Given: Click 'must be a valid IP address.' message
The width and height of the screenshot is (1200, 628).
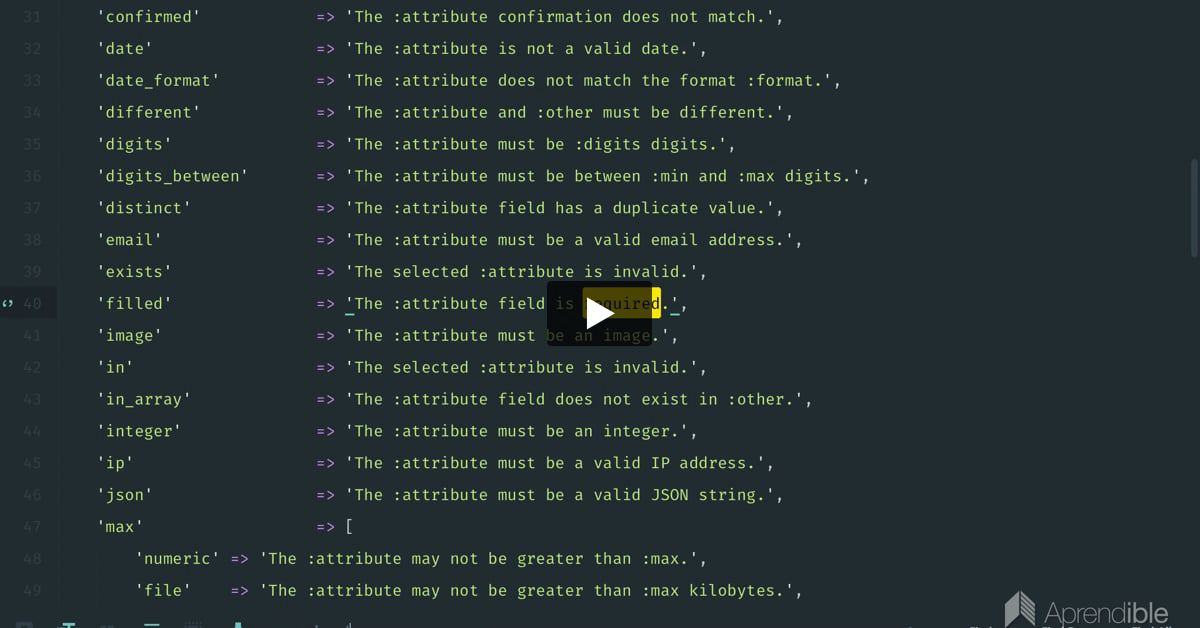Looking at the screenshot, I should [x=631, y=464].
